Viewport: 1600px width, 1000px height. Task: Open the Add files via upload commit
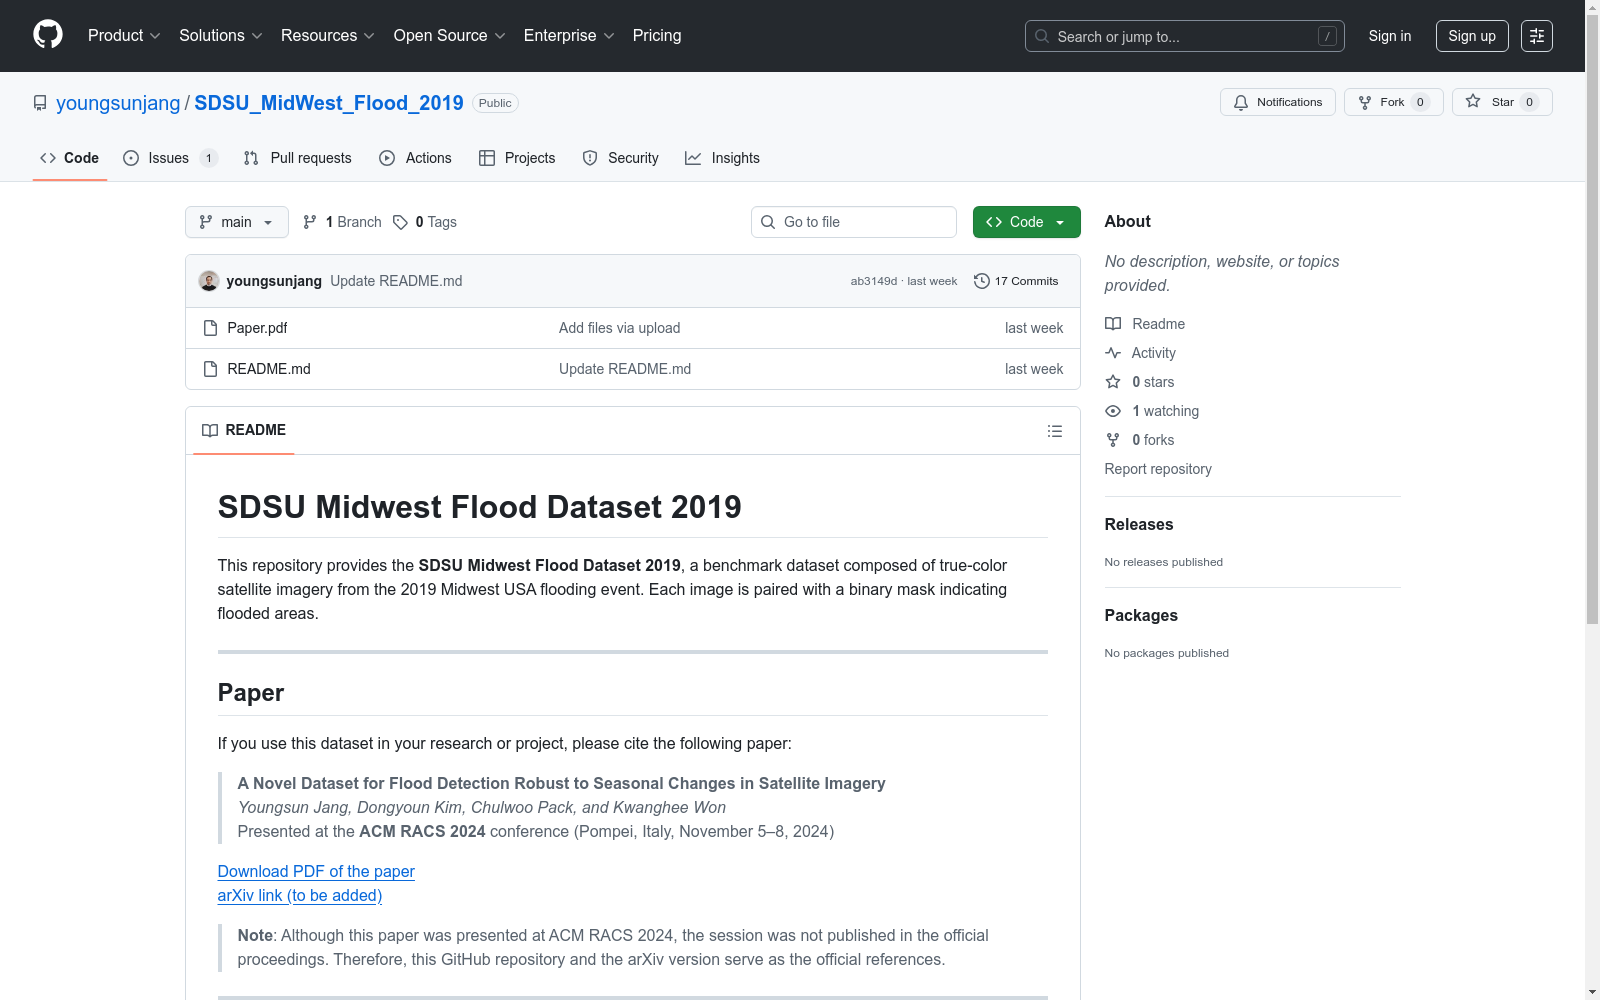click(620, 328)
